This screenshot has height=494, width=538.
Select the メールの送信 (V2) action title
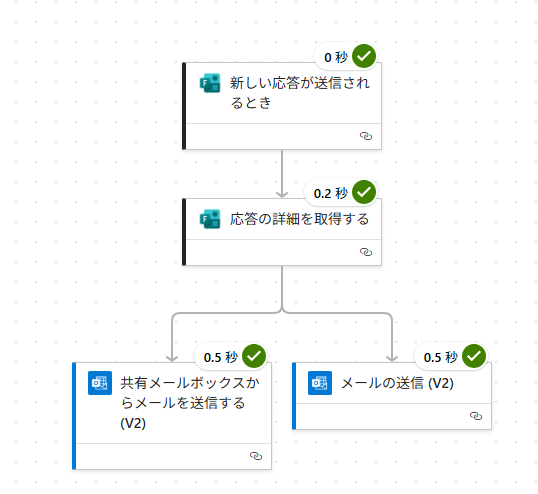[397, 383]
